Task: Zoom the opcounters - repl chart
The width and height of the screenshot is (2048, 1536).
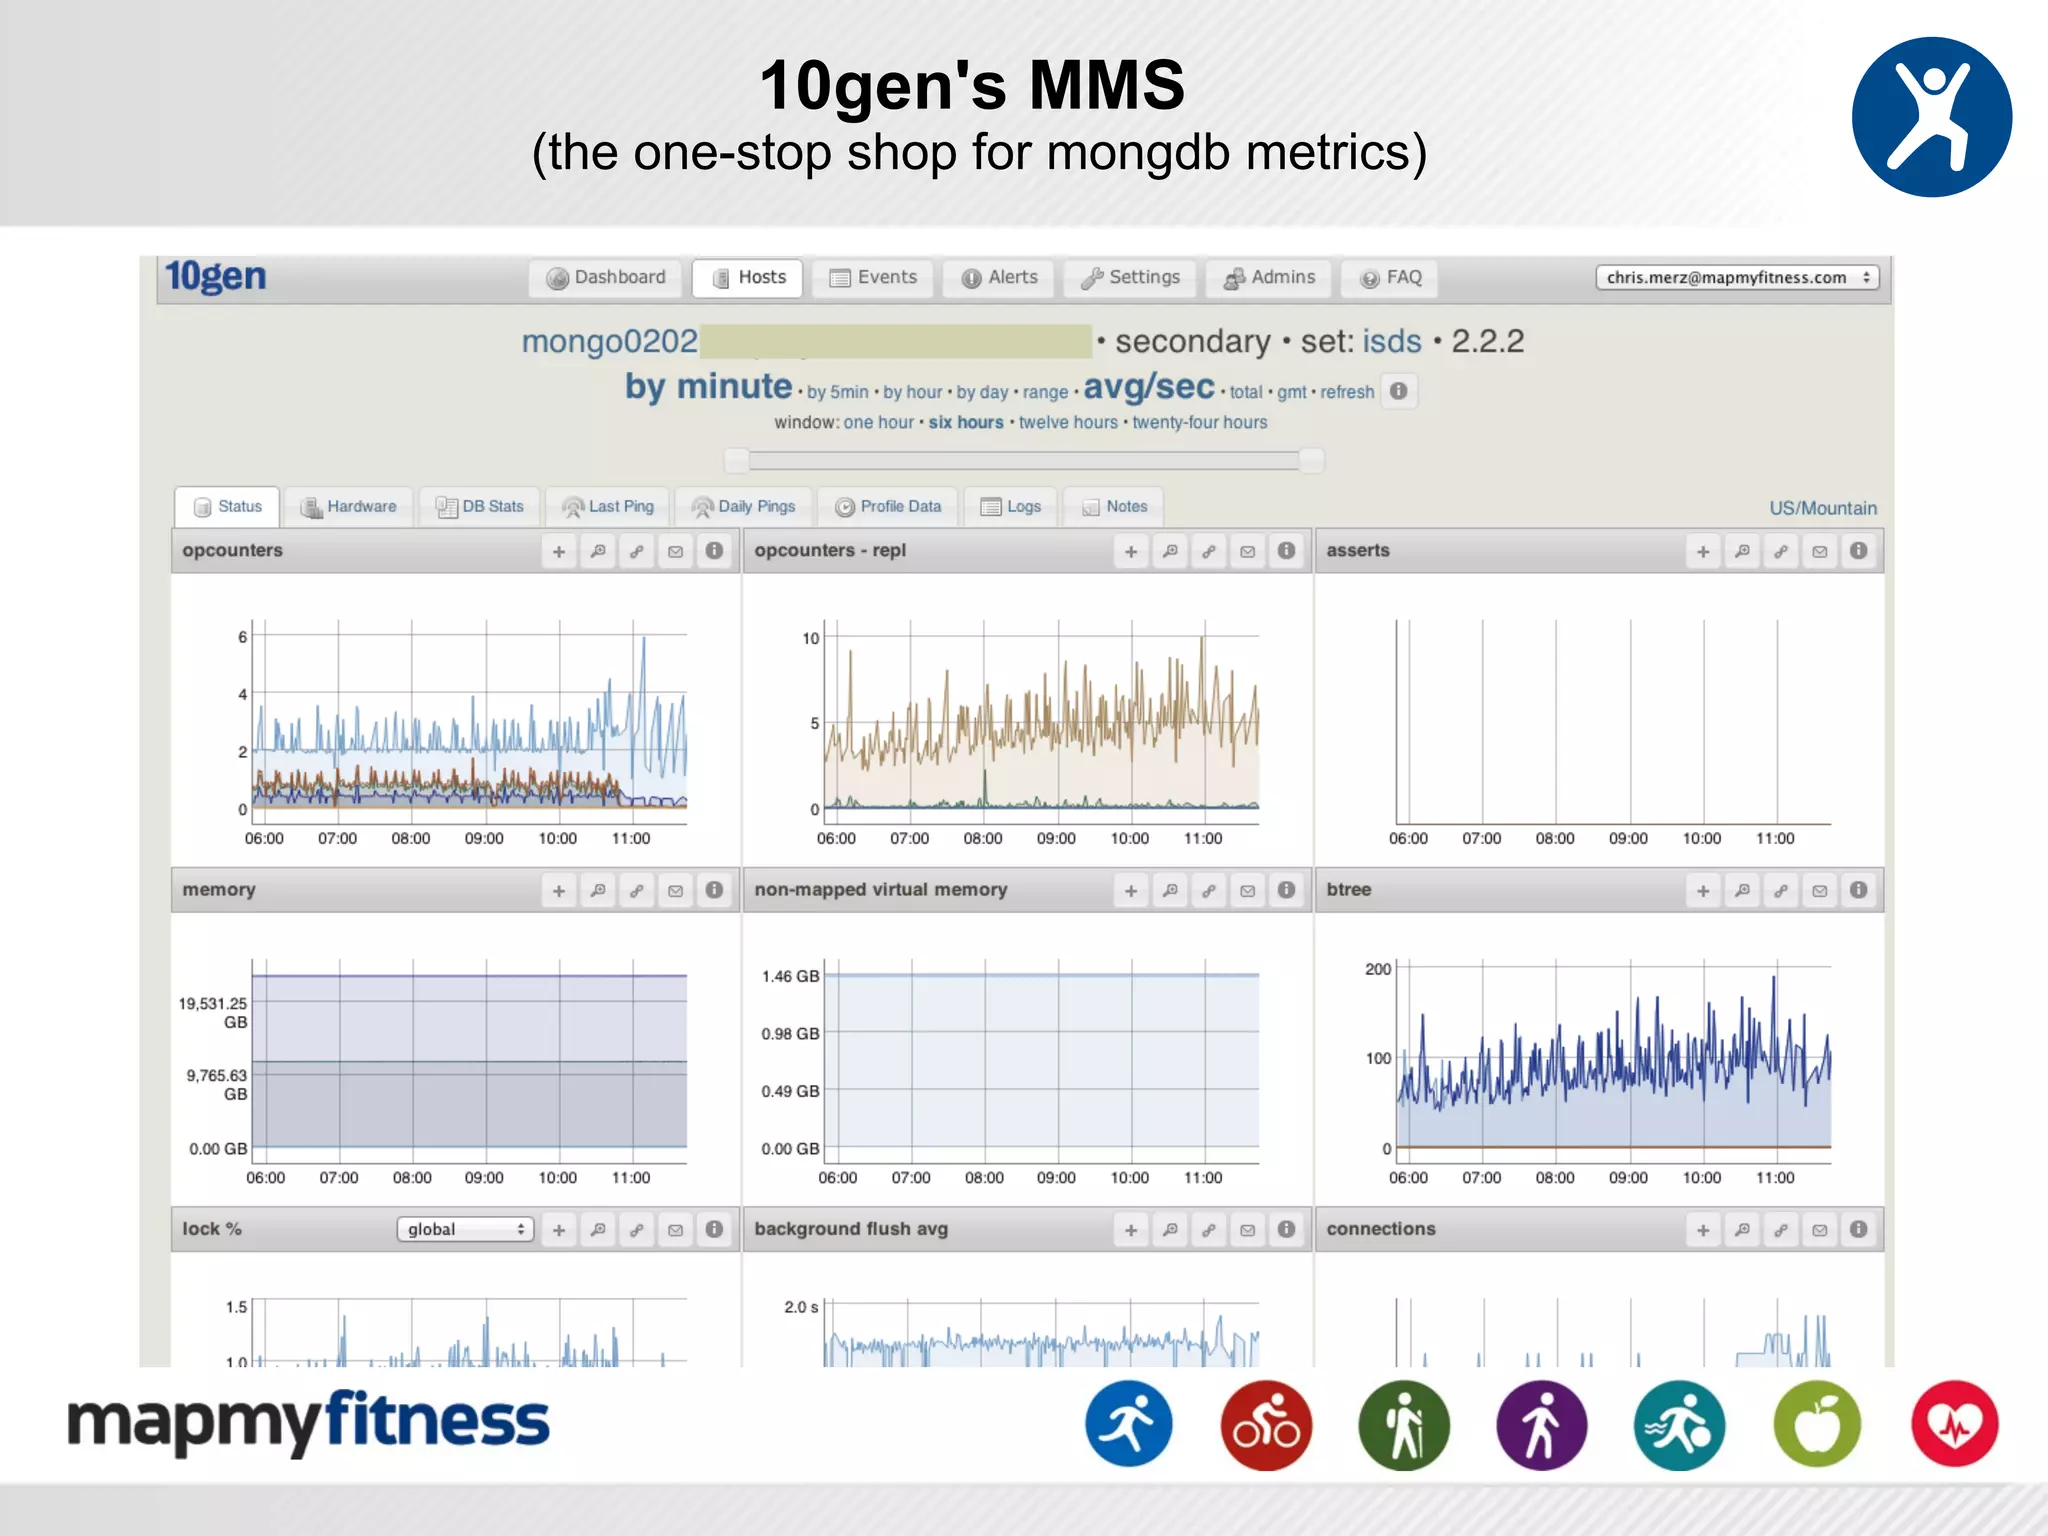Action: pyautogui.click(x=1170, y=551)
